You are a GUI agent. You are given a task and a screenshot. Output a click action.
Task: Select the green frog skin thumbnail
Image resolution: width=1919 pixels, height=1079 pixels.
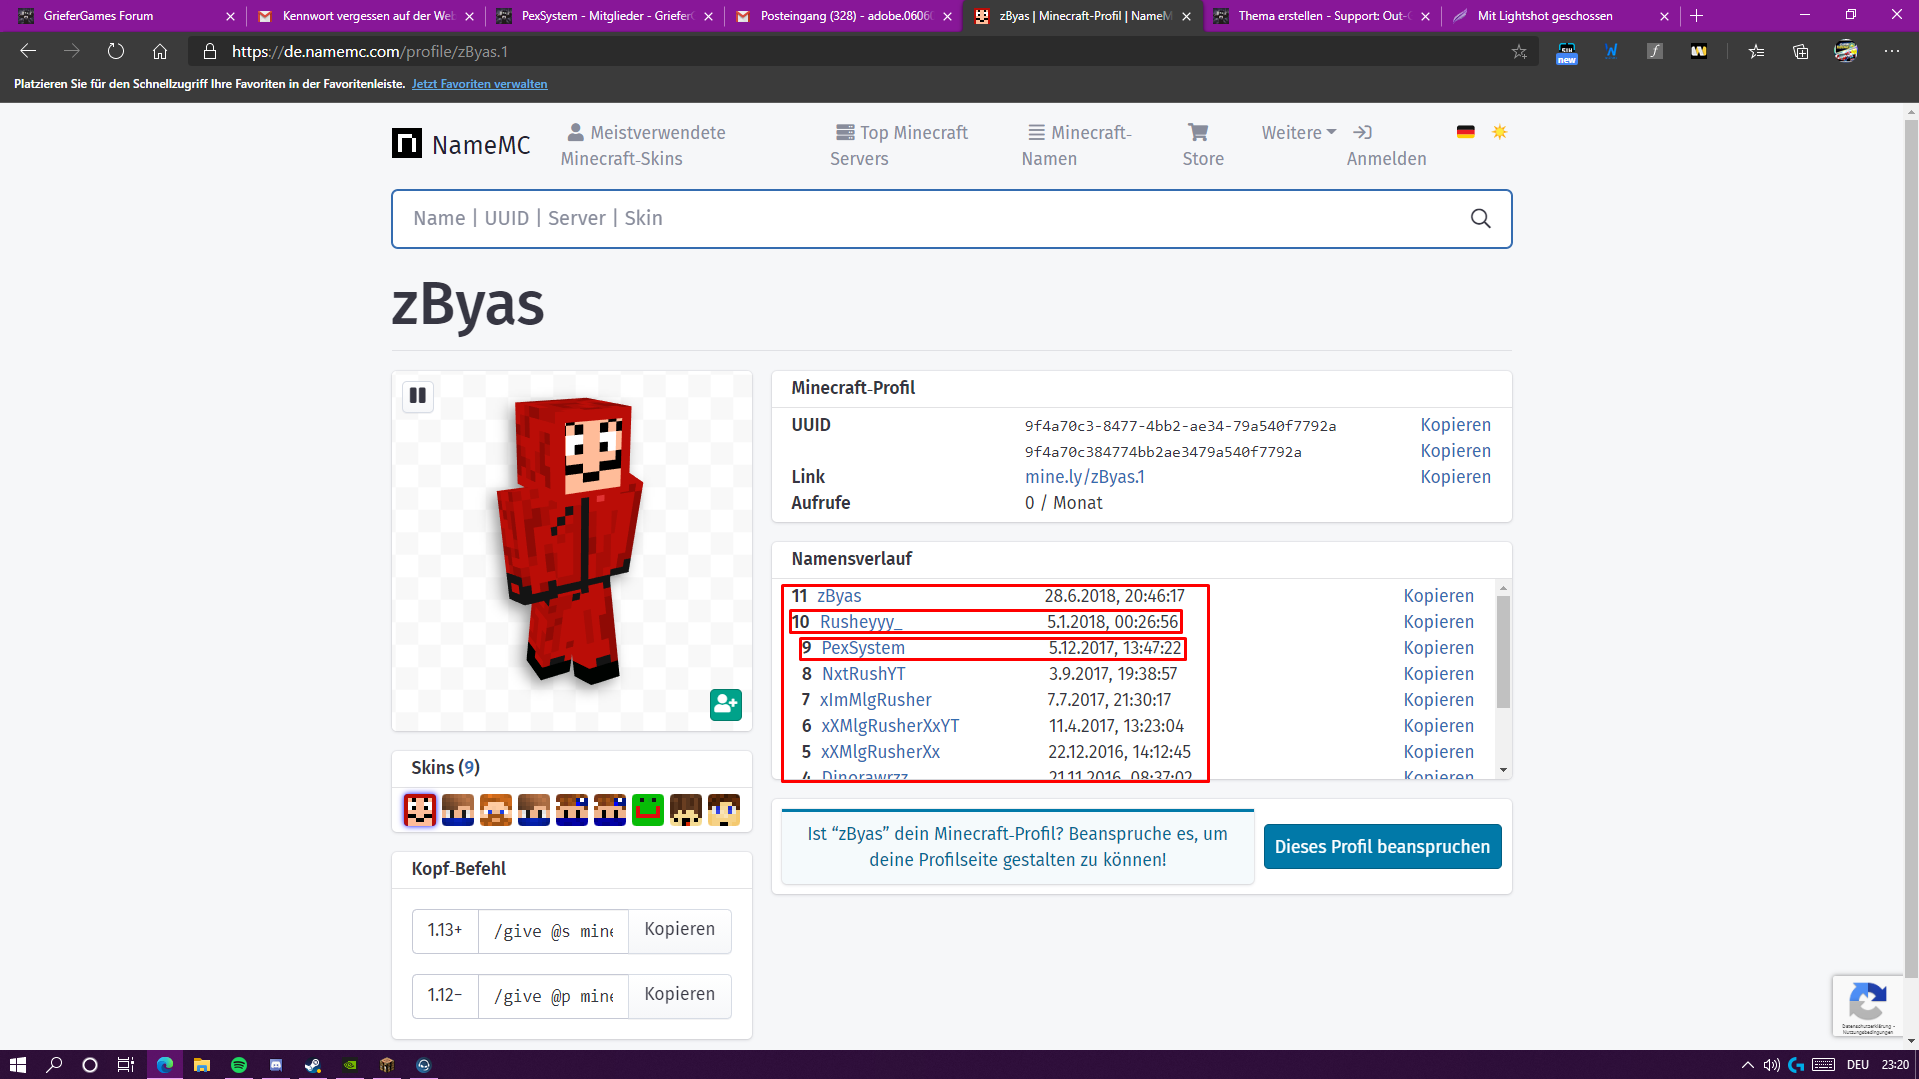click(648, 810)
